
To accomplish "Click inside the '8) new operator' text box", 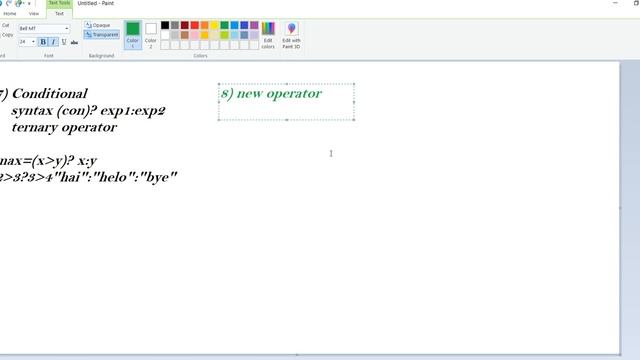I will [286, 102].
